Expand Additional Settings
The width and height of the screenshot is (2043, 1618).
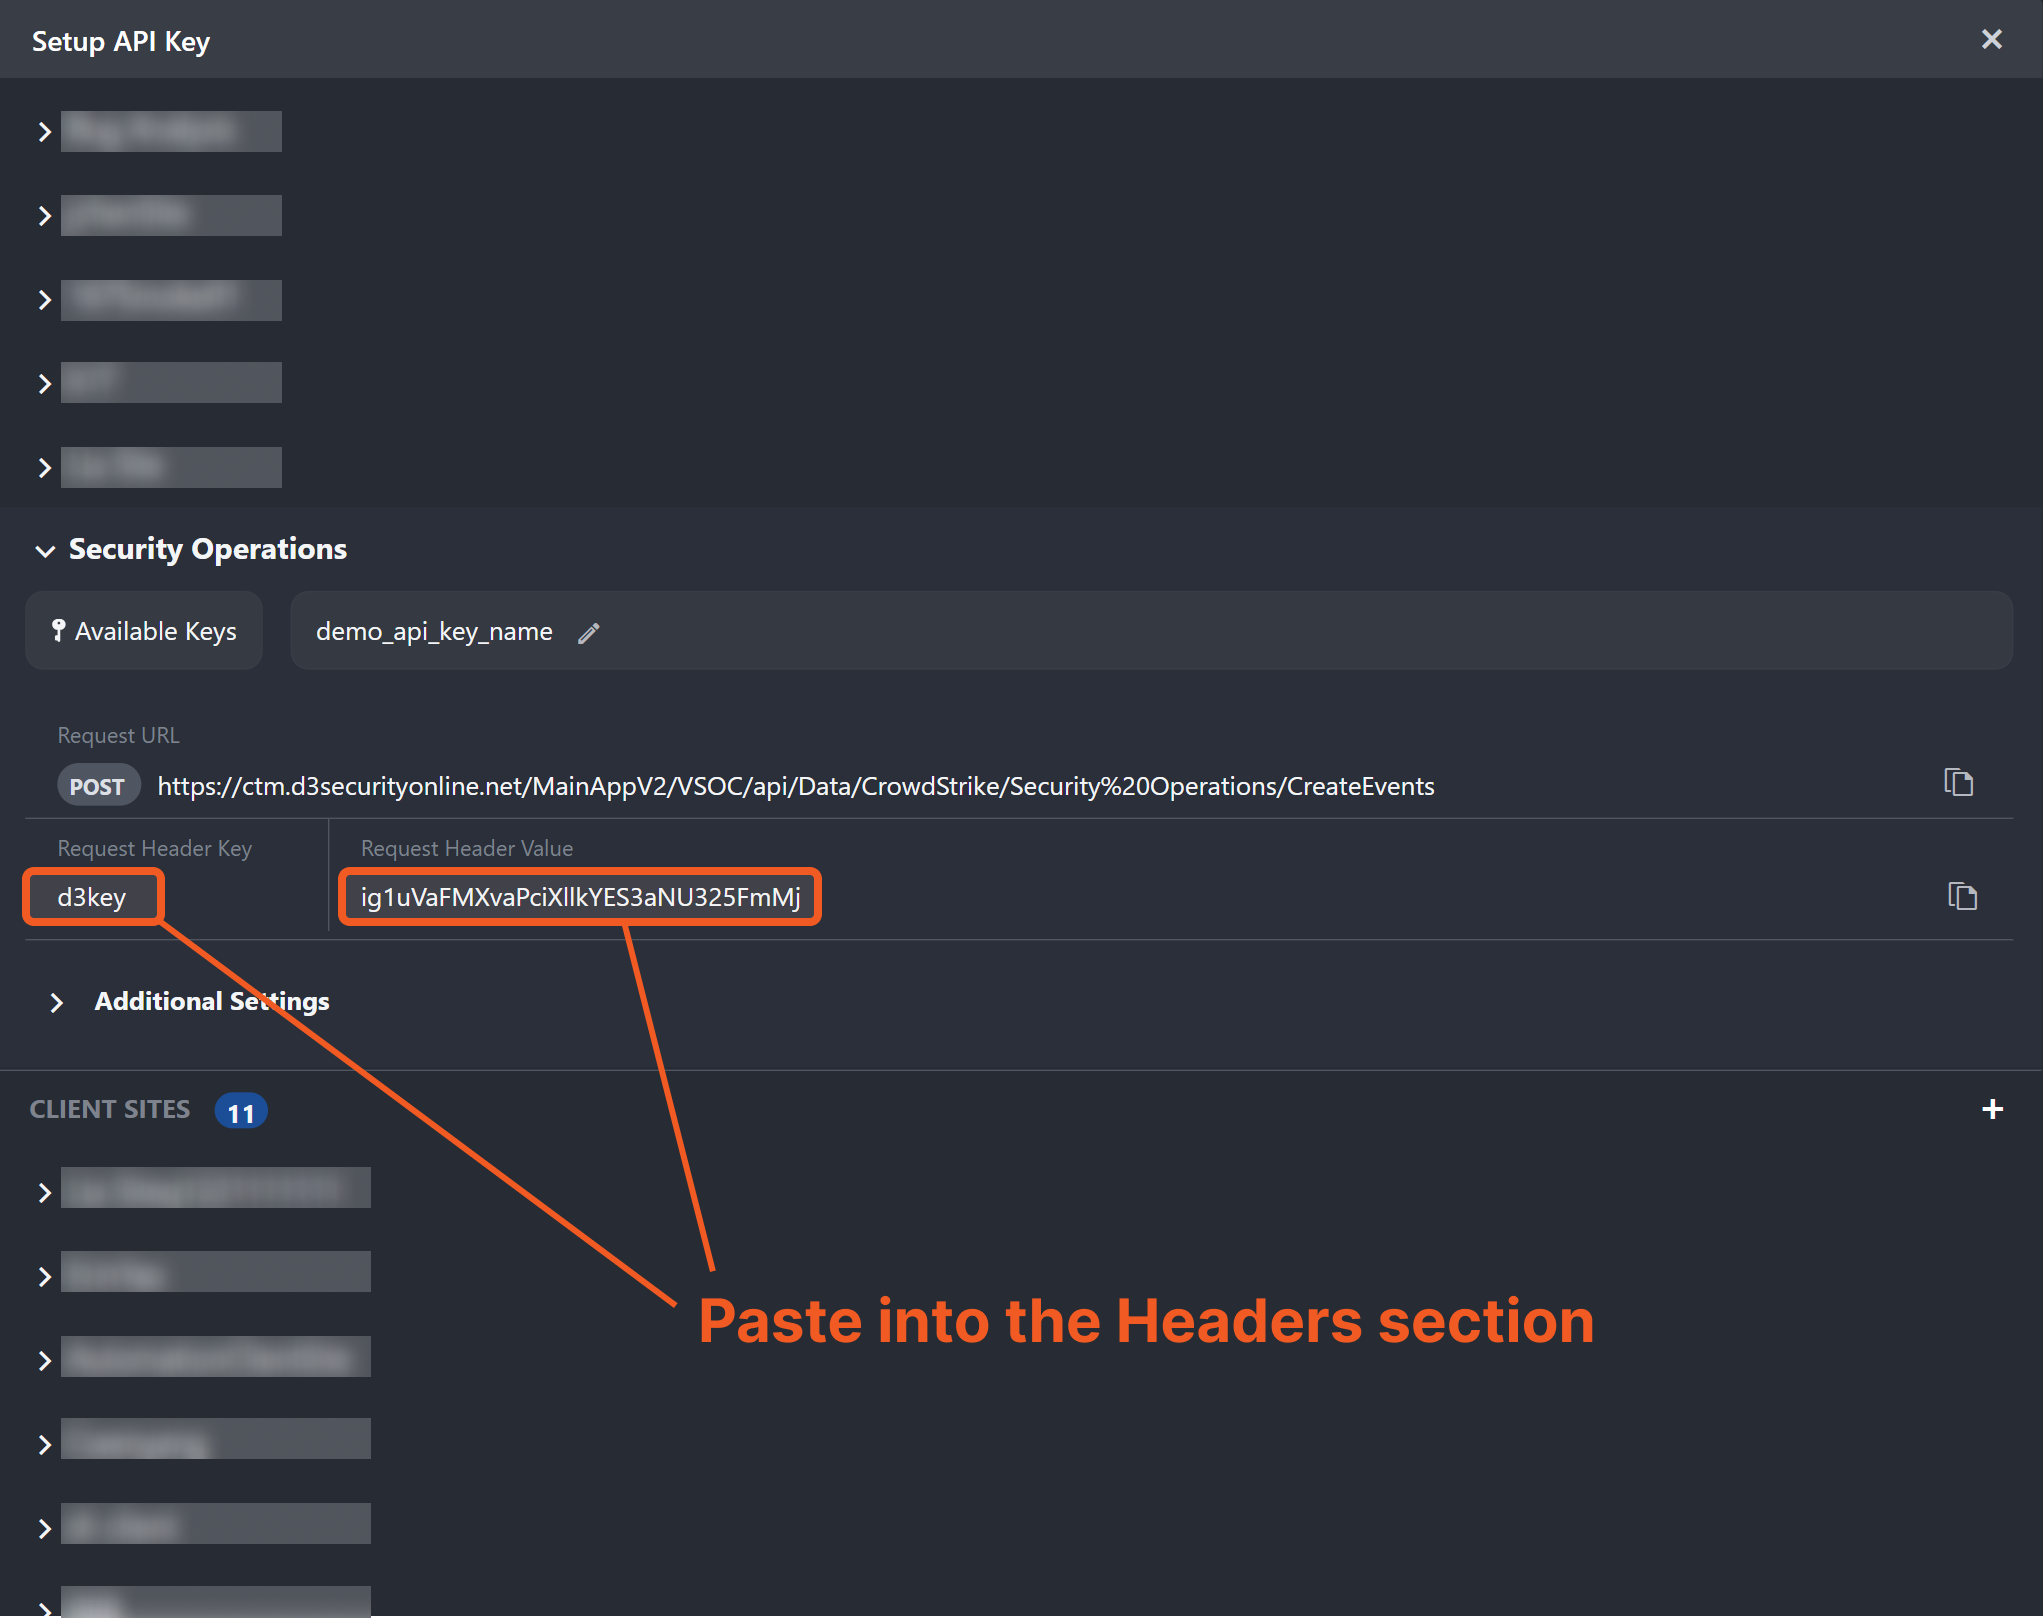click(57, 1003)
